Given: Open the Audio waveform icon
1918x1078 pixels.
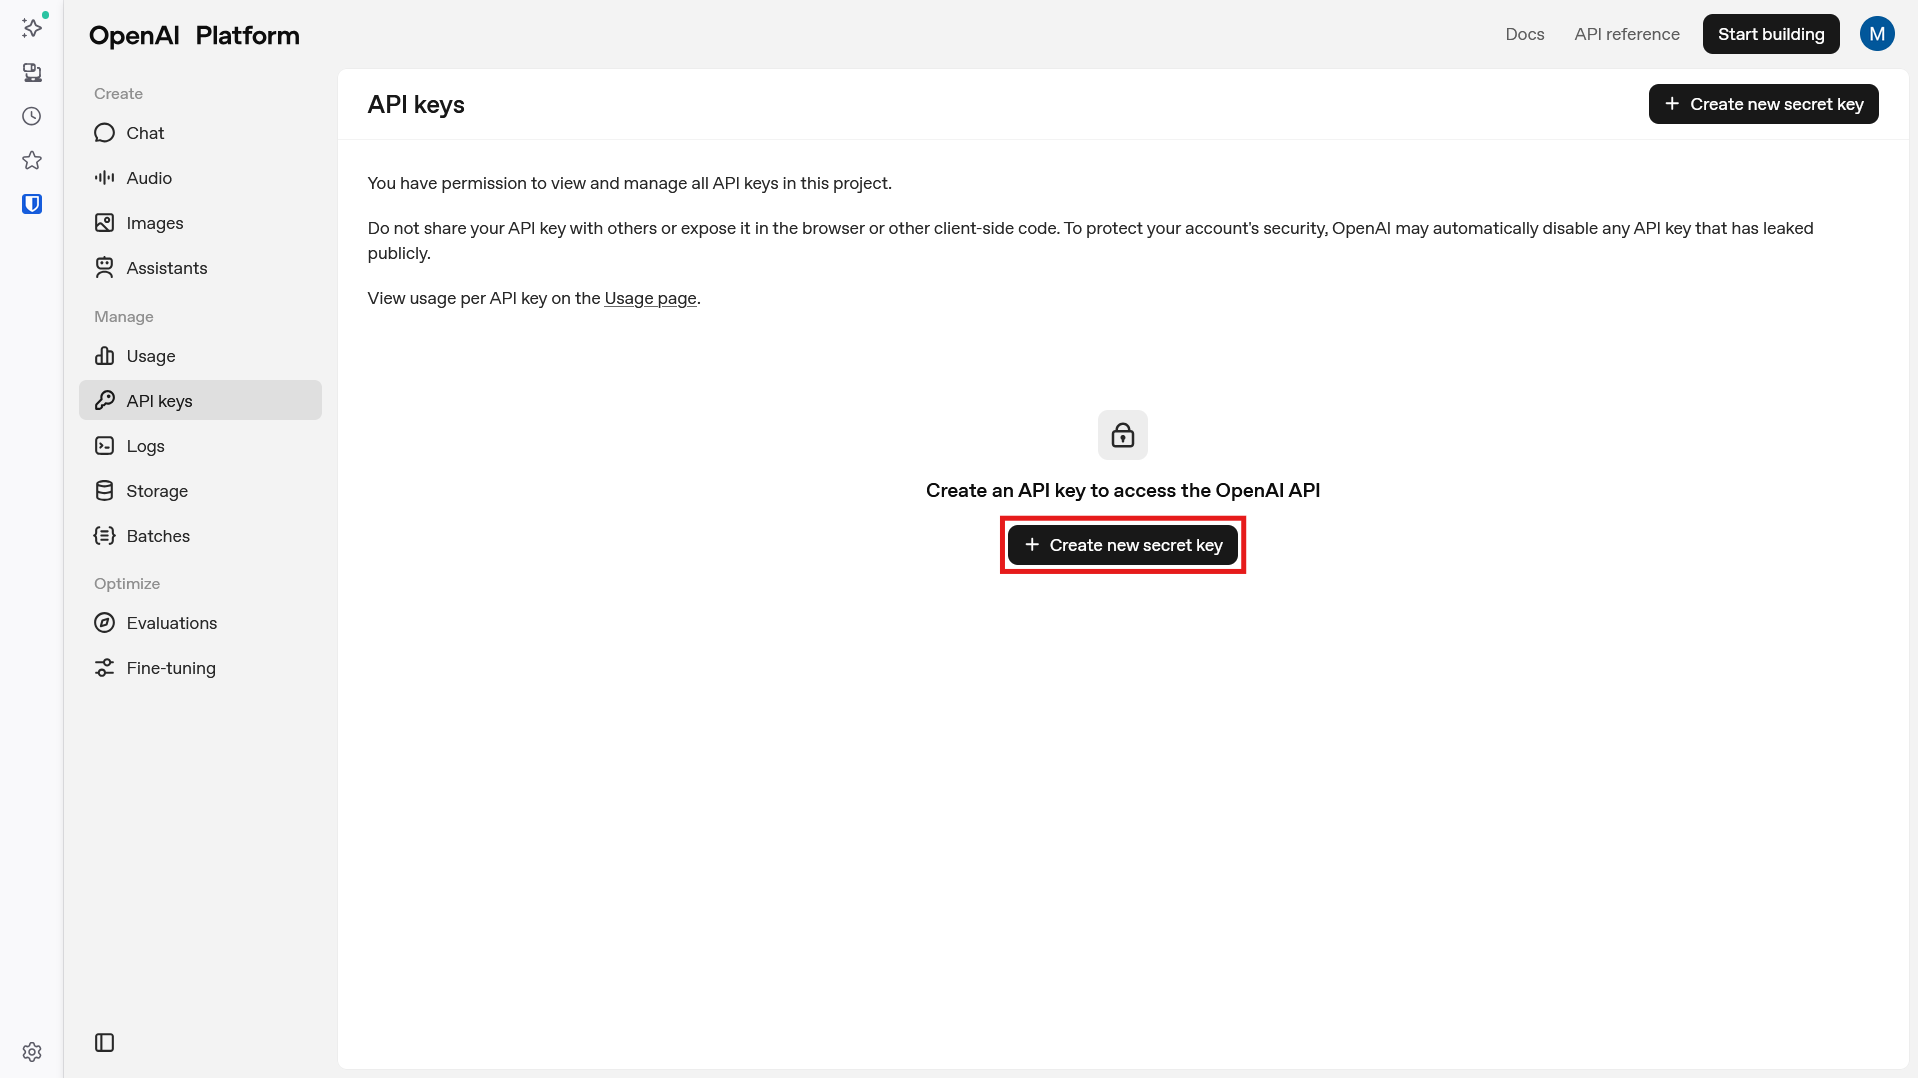Looking at the screenshot, I should click(x=104, y=178).
